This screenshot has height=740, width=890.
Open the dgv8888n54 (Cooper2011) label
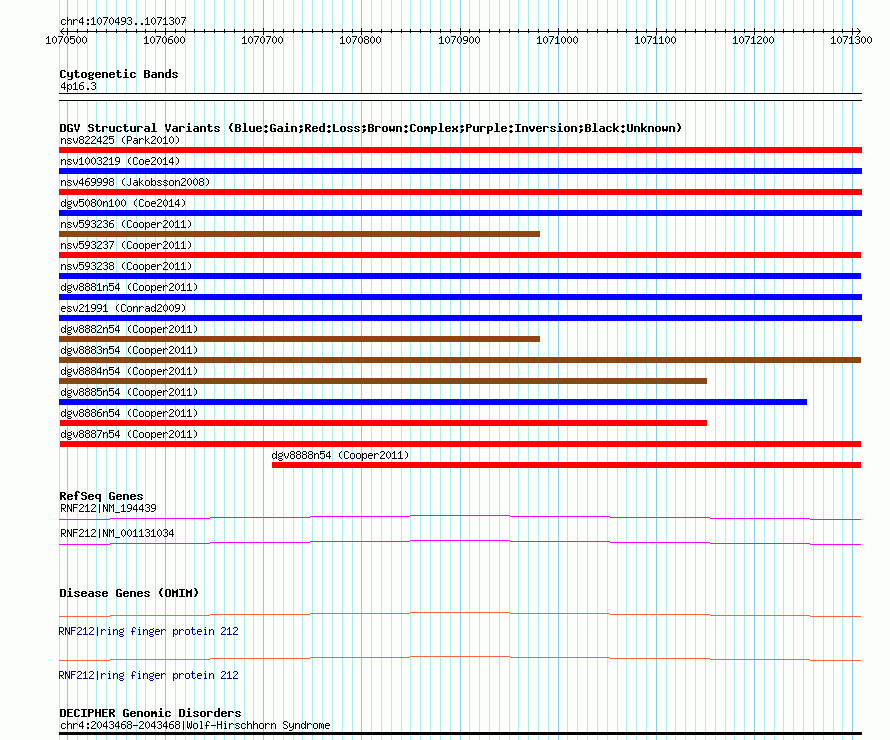(340, 455)
